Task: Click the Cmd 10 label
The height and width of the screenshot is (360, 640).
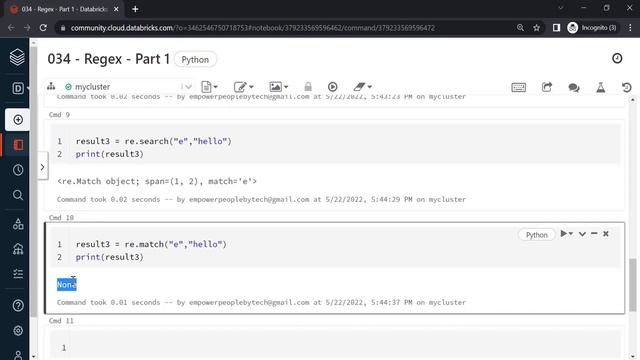Action: 61,218
